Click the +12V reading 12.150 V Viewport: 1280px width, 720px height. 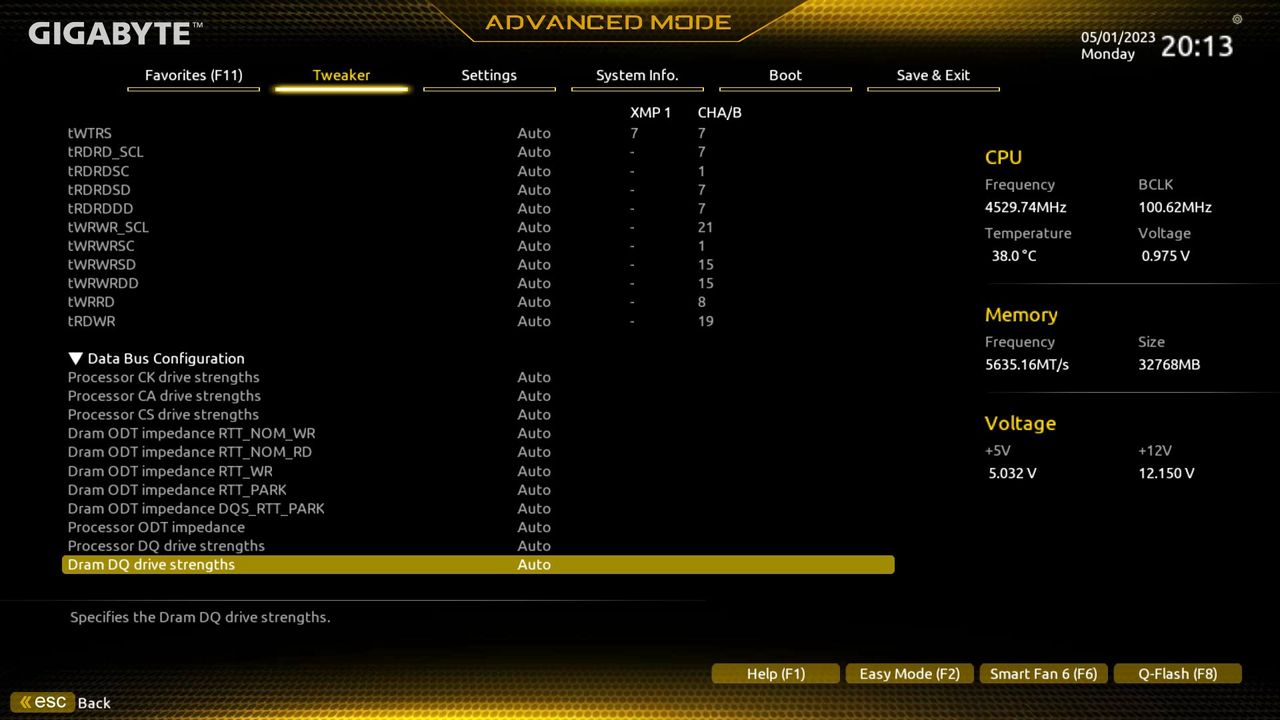(x=1166, y=474)
